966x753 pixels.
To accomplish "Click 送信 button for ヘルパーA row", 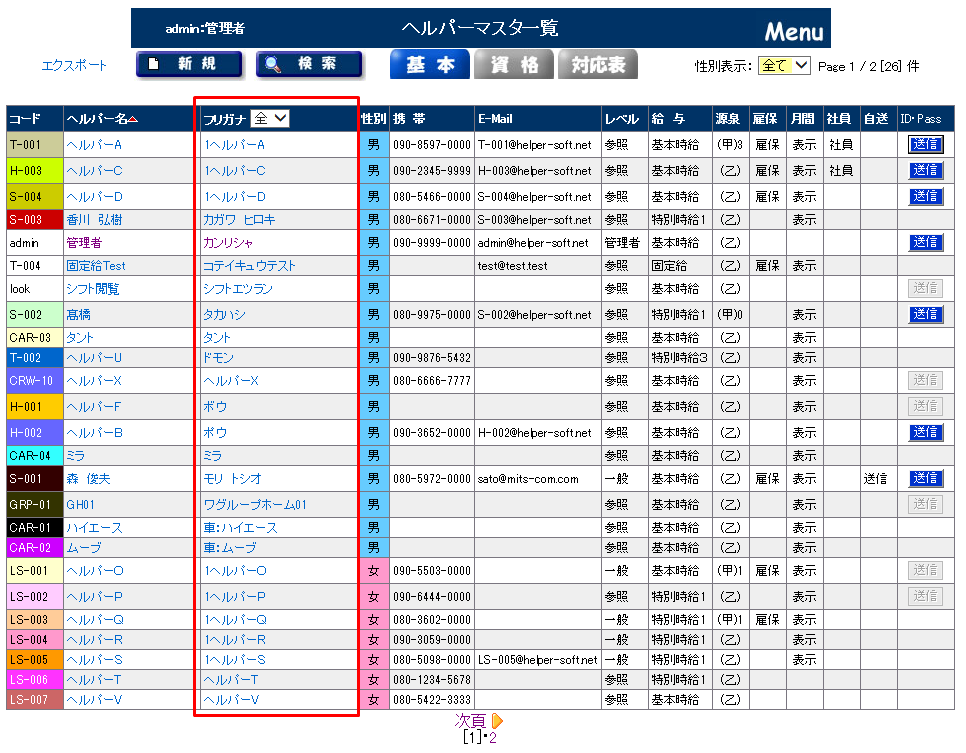I will pyautogui.click(x=925, y=145).
